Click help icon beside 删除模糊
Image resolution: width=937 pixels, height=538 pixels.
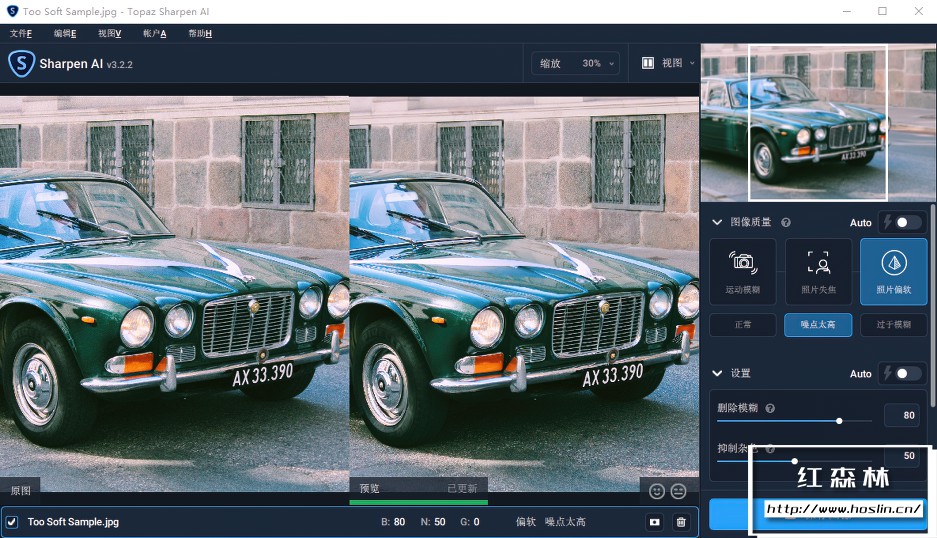770,408
